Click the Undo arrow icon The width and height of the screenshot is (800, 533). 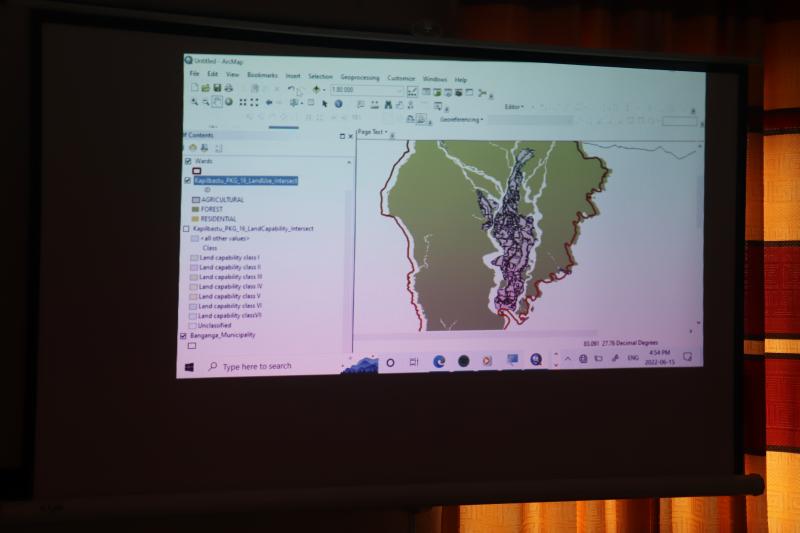(x=291, y=89)
